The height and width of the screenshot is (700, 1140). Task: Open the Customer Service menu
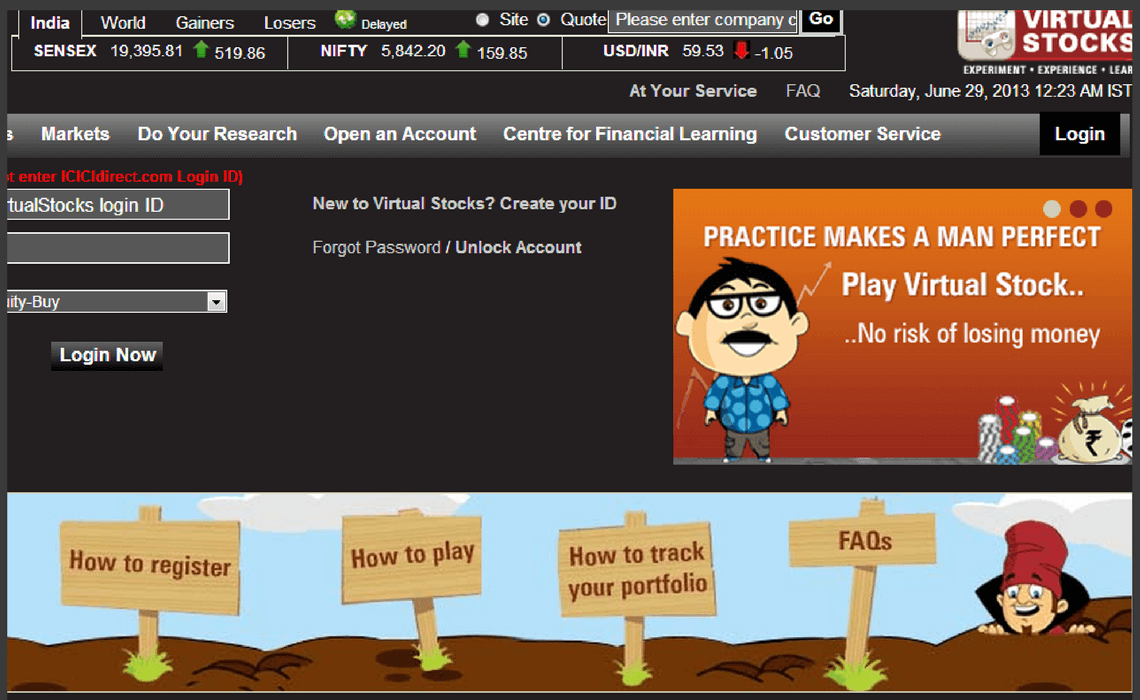[862, 134]
